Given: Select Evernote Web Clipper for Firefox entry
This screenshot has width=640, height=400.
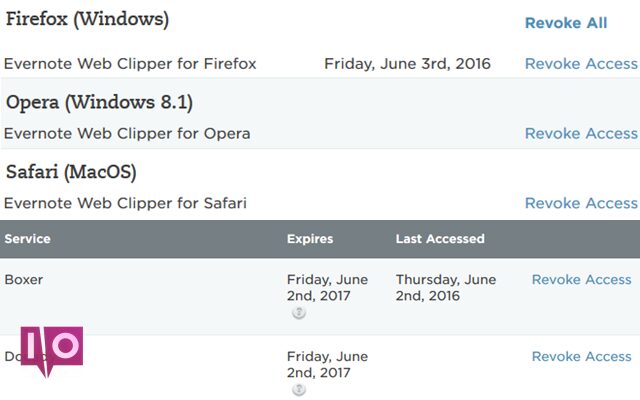Looking at the screenshot, I should [x=130, y=64].
